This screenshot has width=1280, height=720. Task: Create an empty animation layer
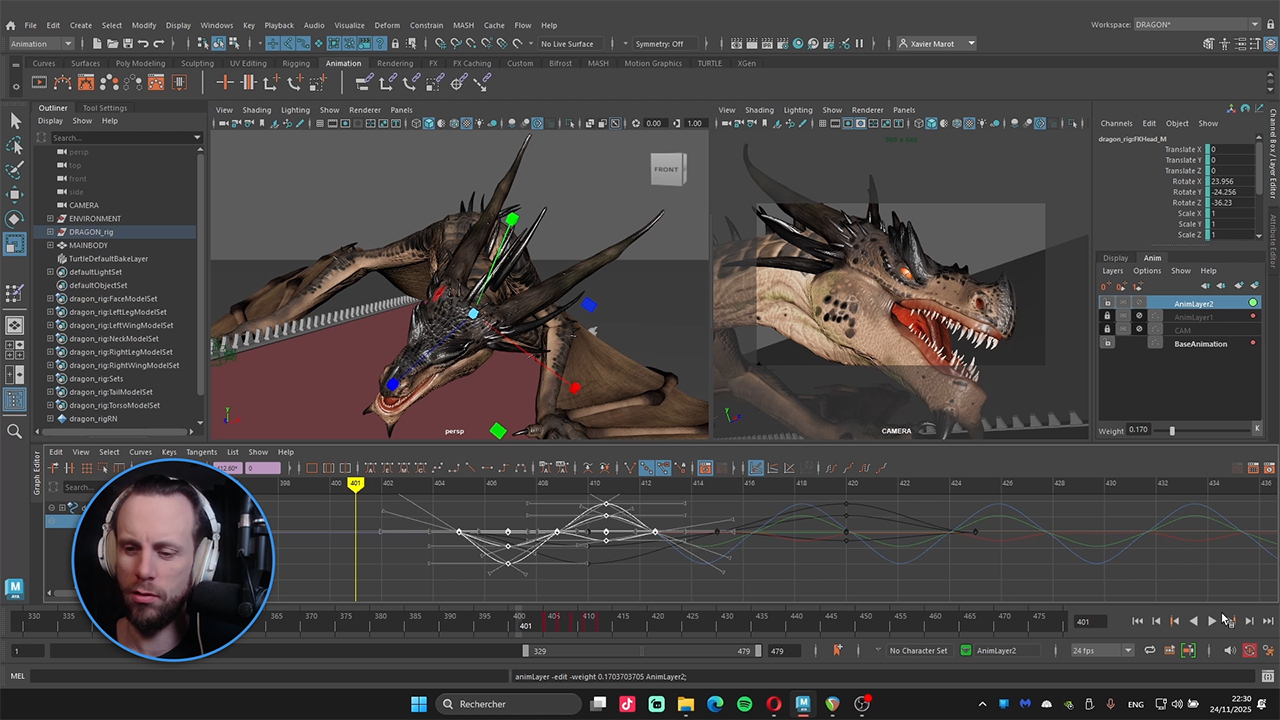pyautogui.click(x=1238, y=286)
